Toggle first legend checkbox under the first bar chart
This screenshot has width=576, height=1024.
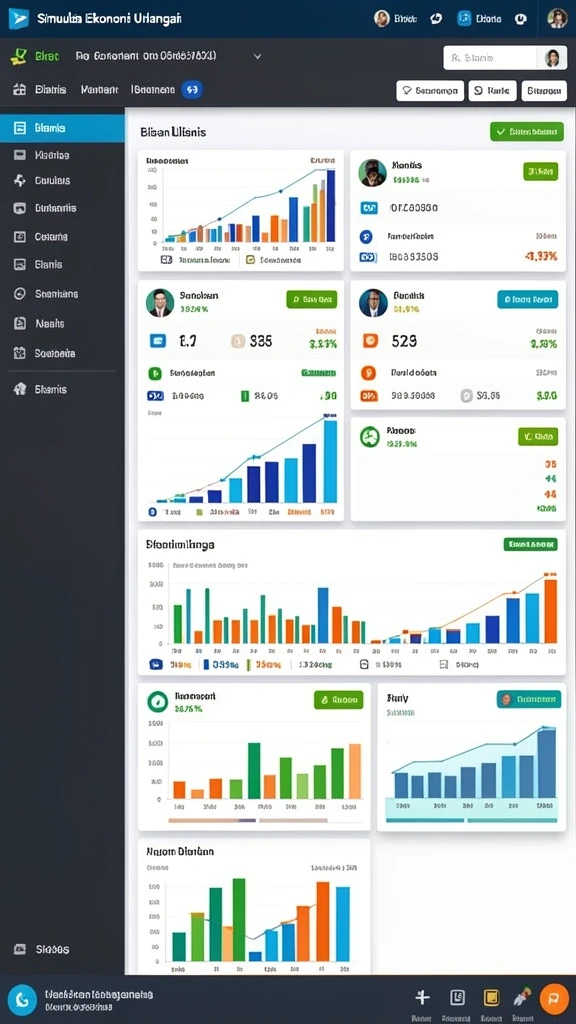tap(166, 259)
